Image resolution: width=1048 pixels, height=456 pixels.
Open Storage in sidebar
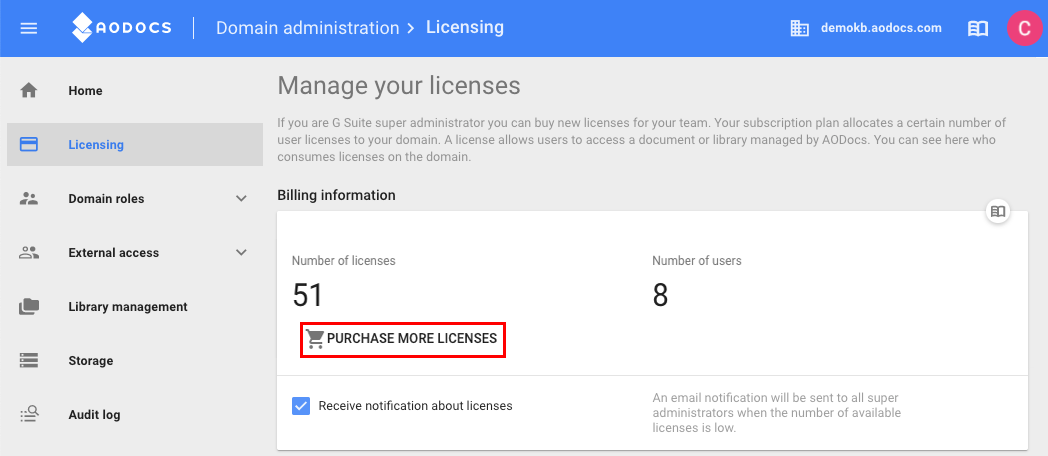[x=134, y=360]
